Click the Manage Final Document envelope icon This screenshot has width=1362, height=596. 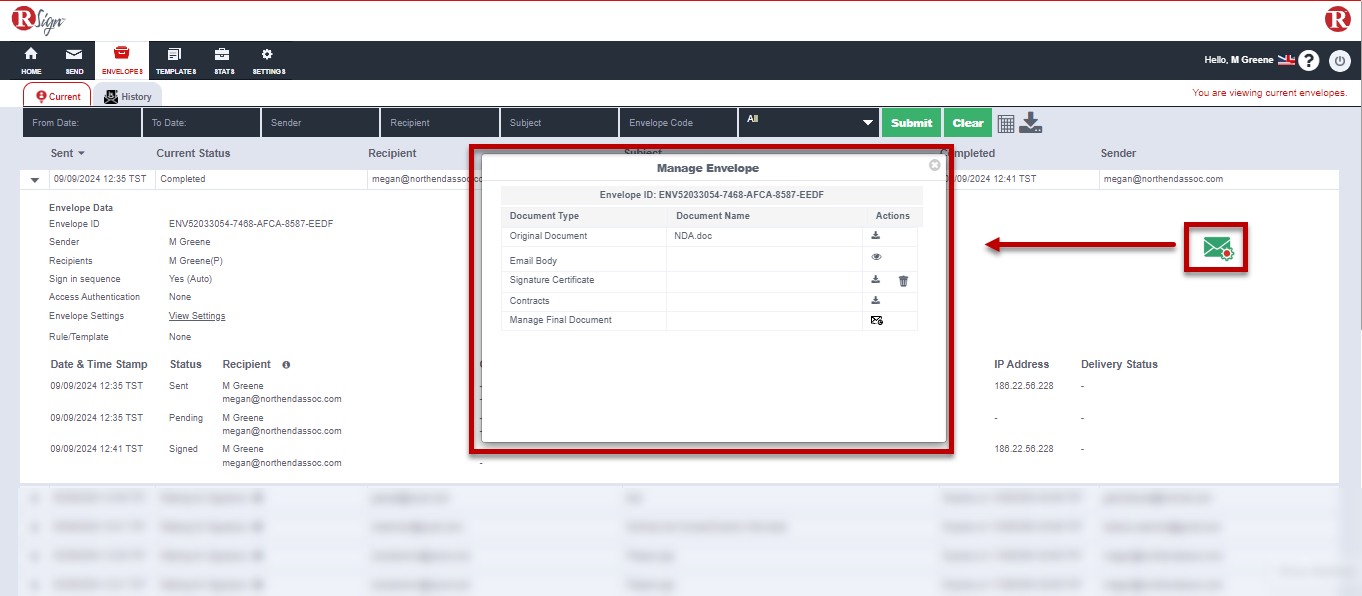pos(876,321)
